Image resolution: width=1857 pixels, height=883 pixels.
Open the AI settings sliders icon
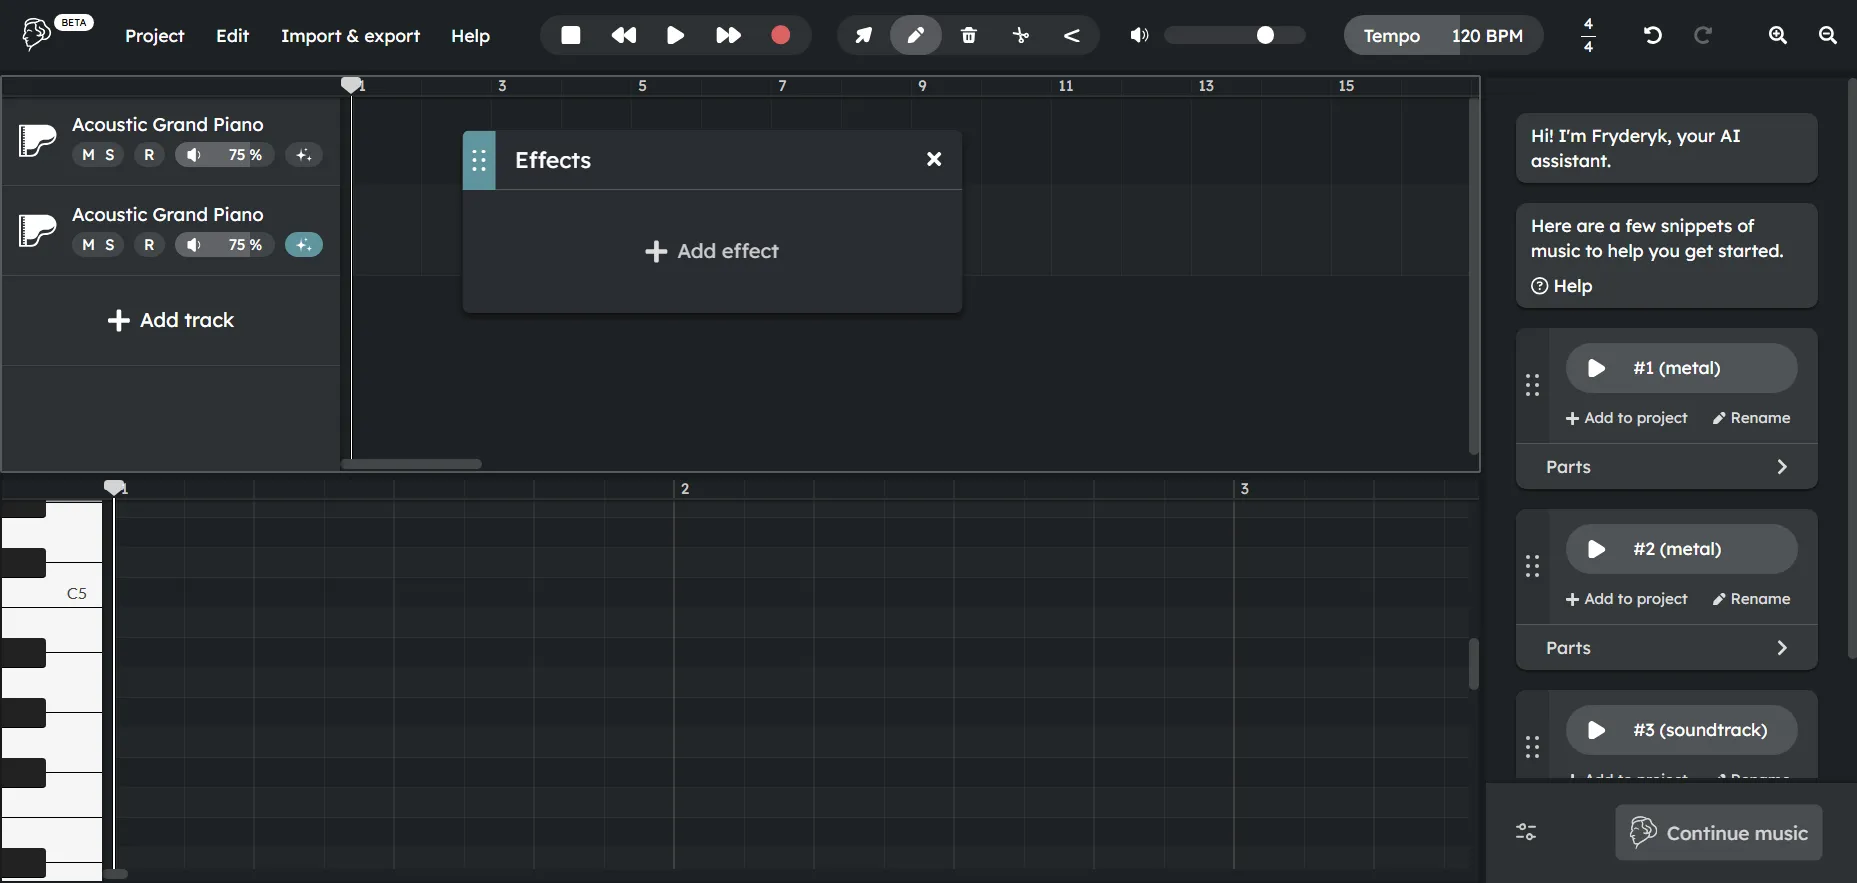pyautogui.click(x=1526, y=832)
